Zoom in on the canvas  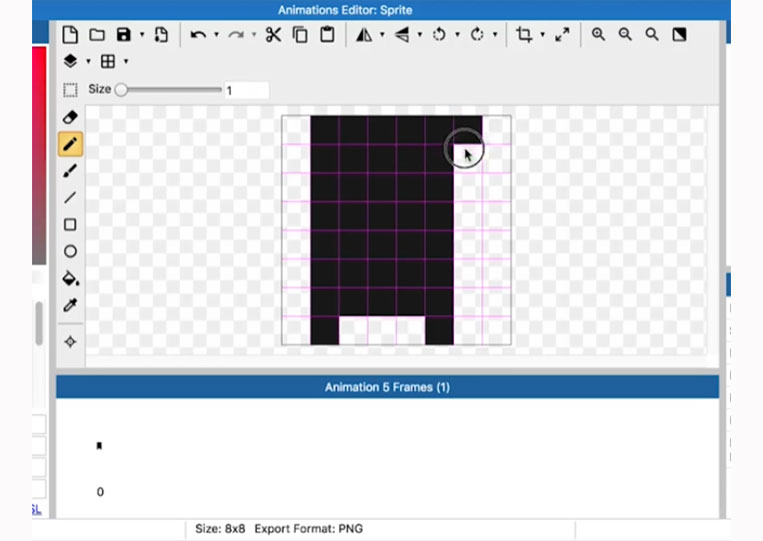tap(598, 35)
